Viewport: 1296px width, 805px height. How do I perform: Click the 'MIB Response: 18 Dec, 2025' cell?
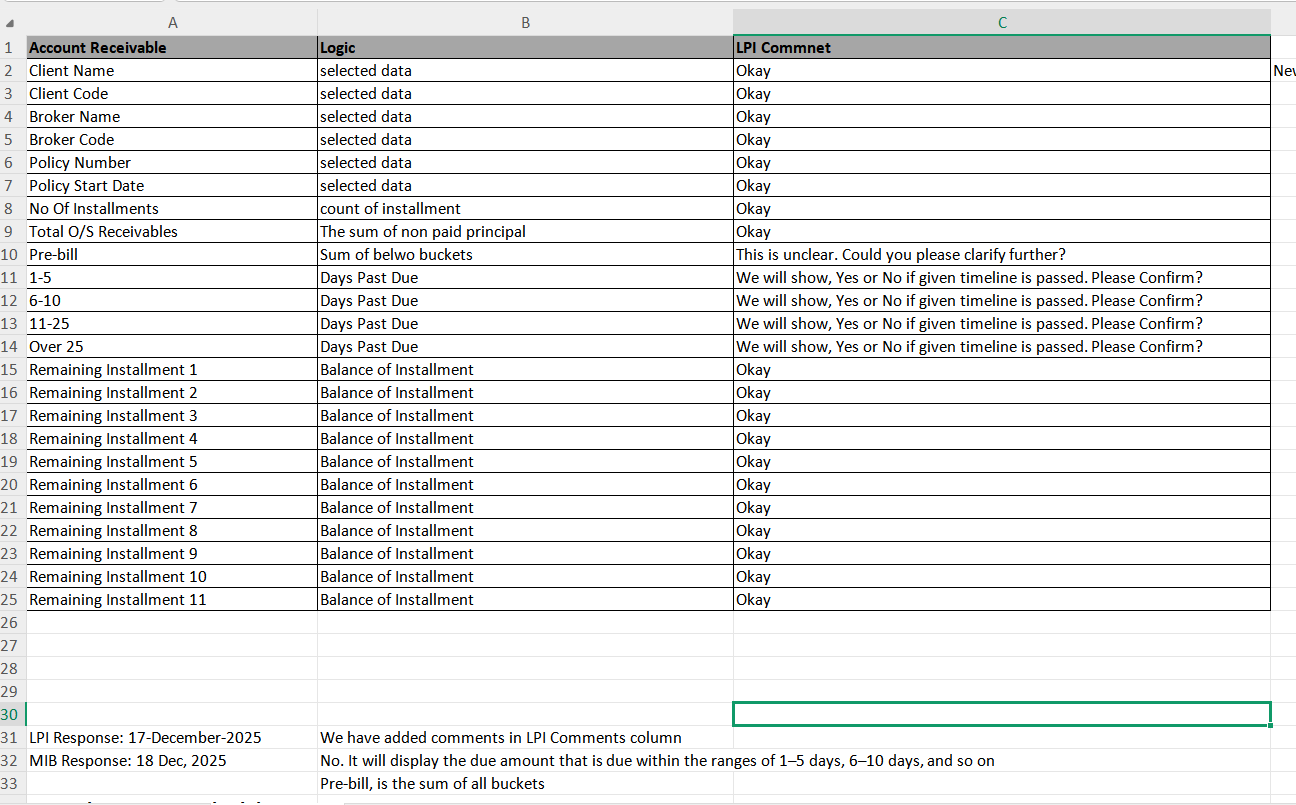128,761
